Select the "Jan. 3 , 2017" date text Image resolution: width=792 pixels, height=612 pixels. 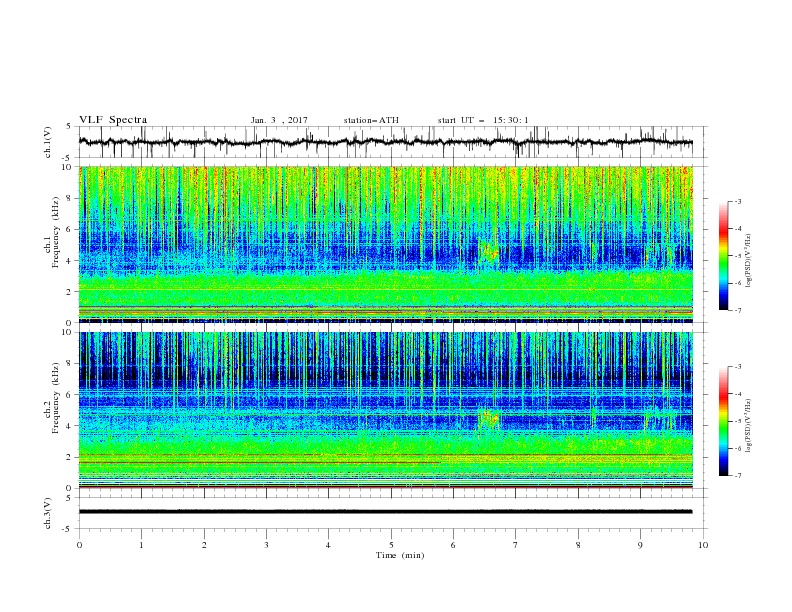coord(279,120)
